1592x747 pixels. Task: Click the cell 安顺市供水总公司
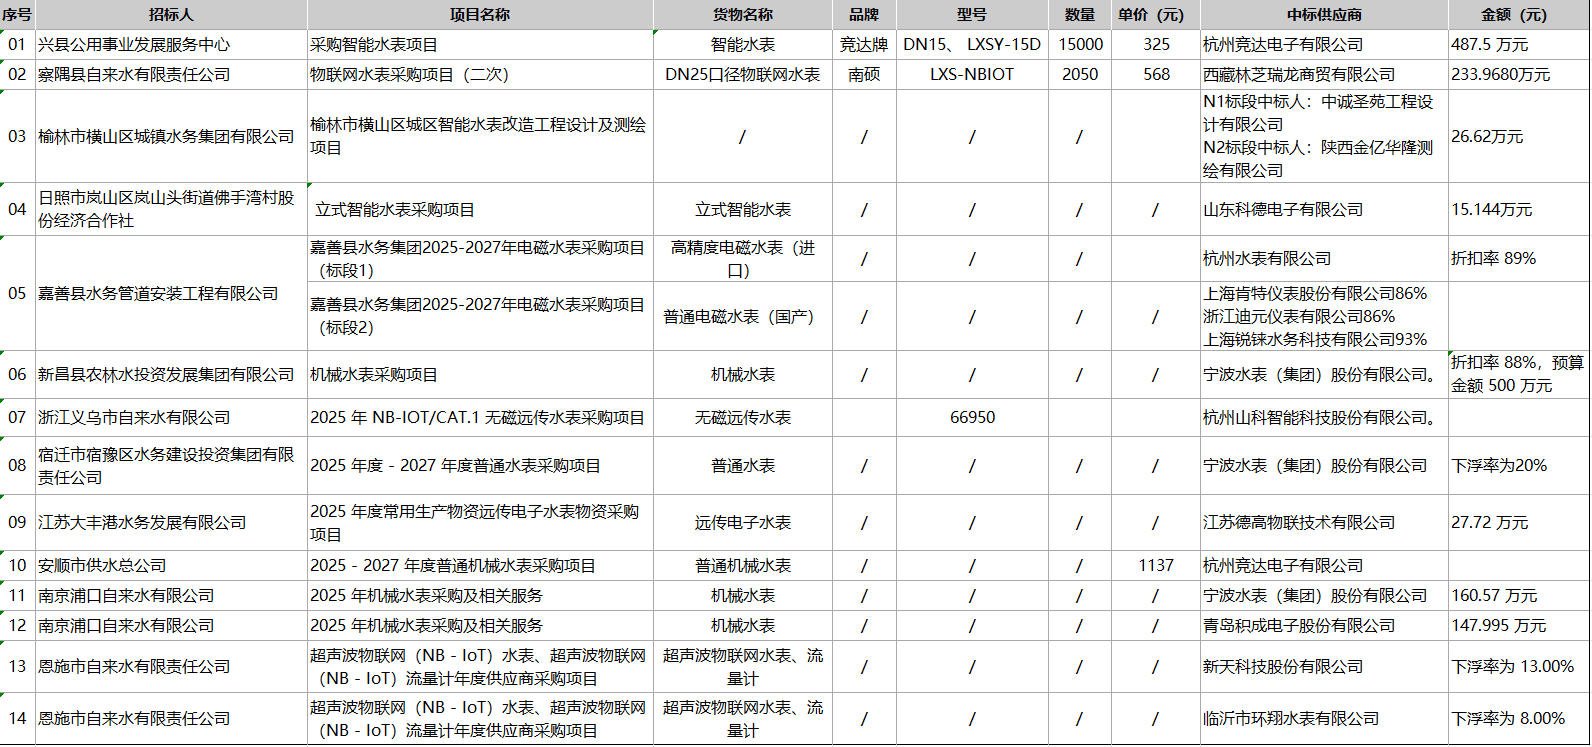point(171,566)
